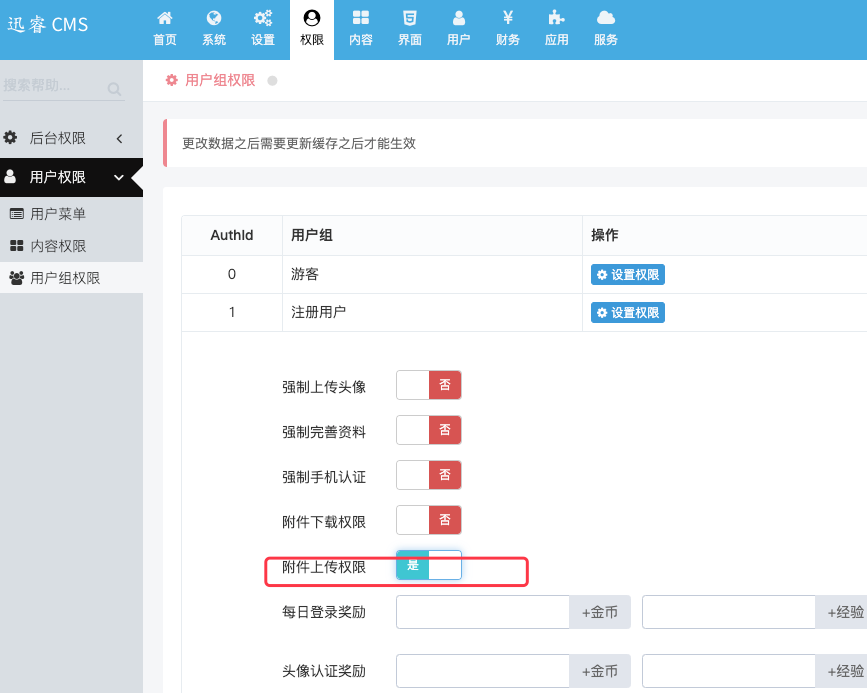This screenshot has height=693, width=867.
Task: Turn off the 附件上传权限 switch
Action: coord(429,565)
